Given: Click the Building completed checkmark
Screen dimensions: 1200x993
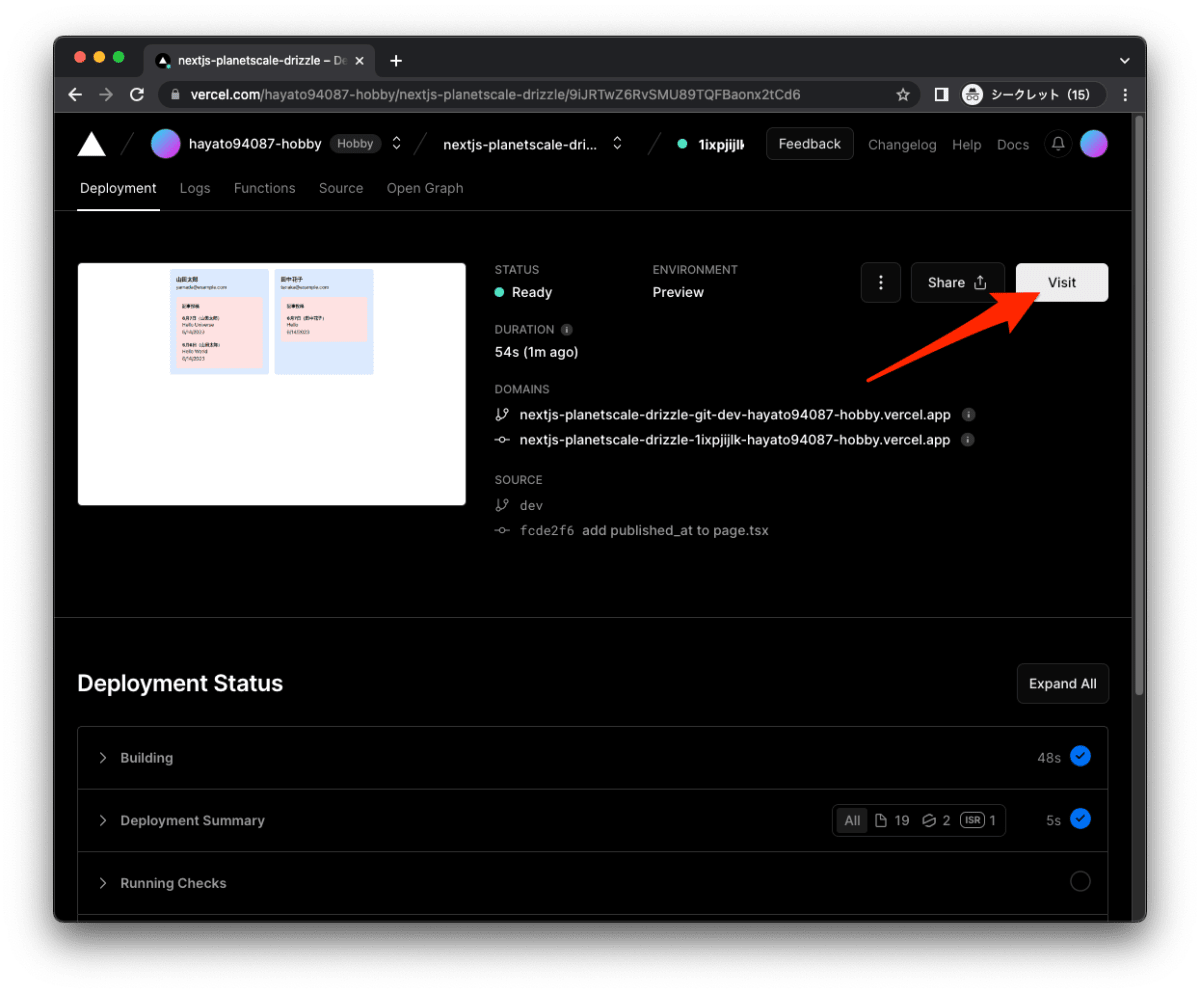Looking at the screenshot, I should click(1080, 757).
